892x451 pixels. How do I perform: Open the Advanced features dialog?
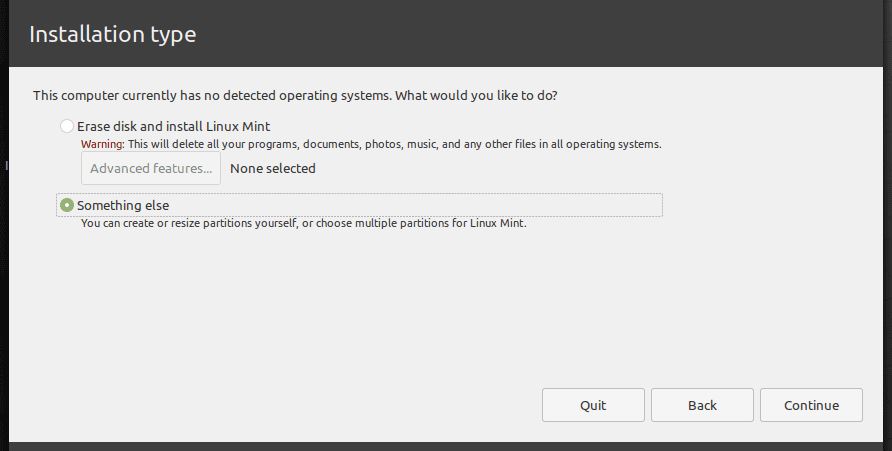click(x=151, y=168)
